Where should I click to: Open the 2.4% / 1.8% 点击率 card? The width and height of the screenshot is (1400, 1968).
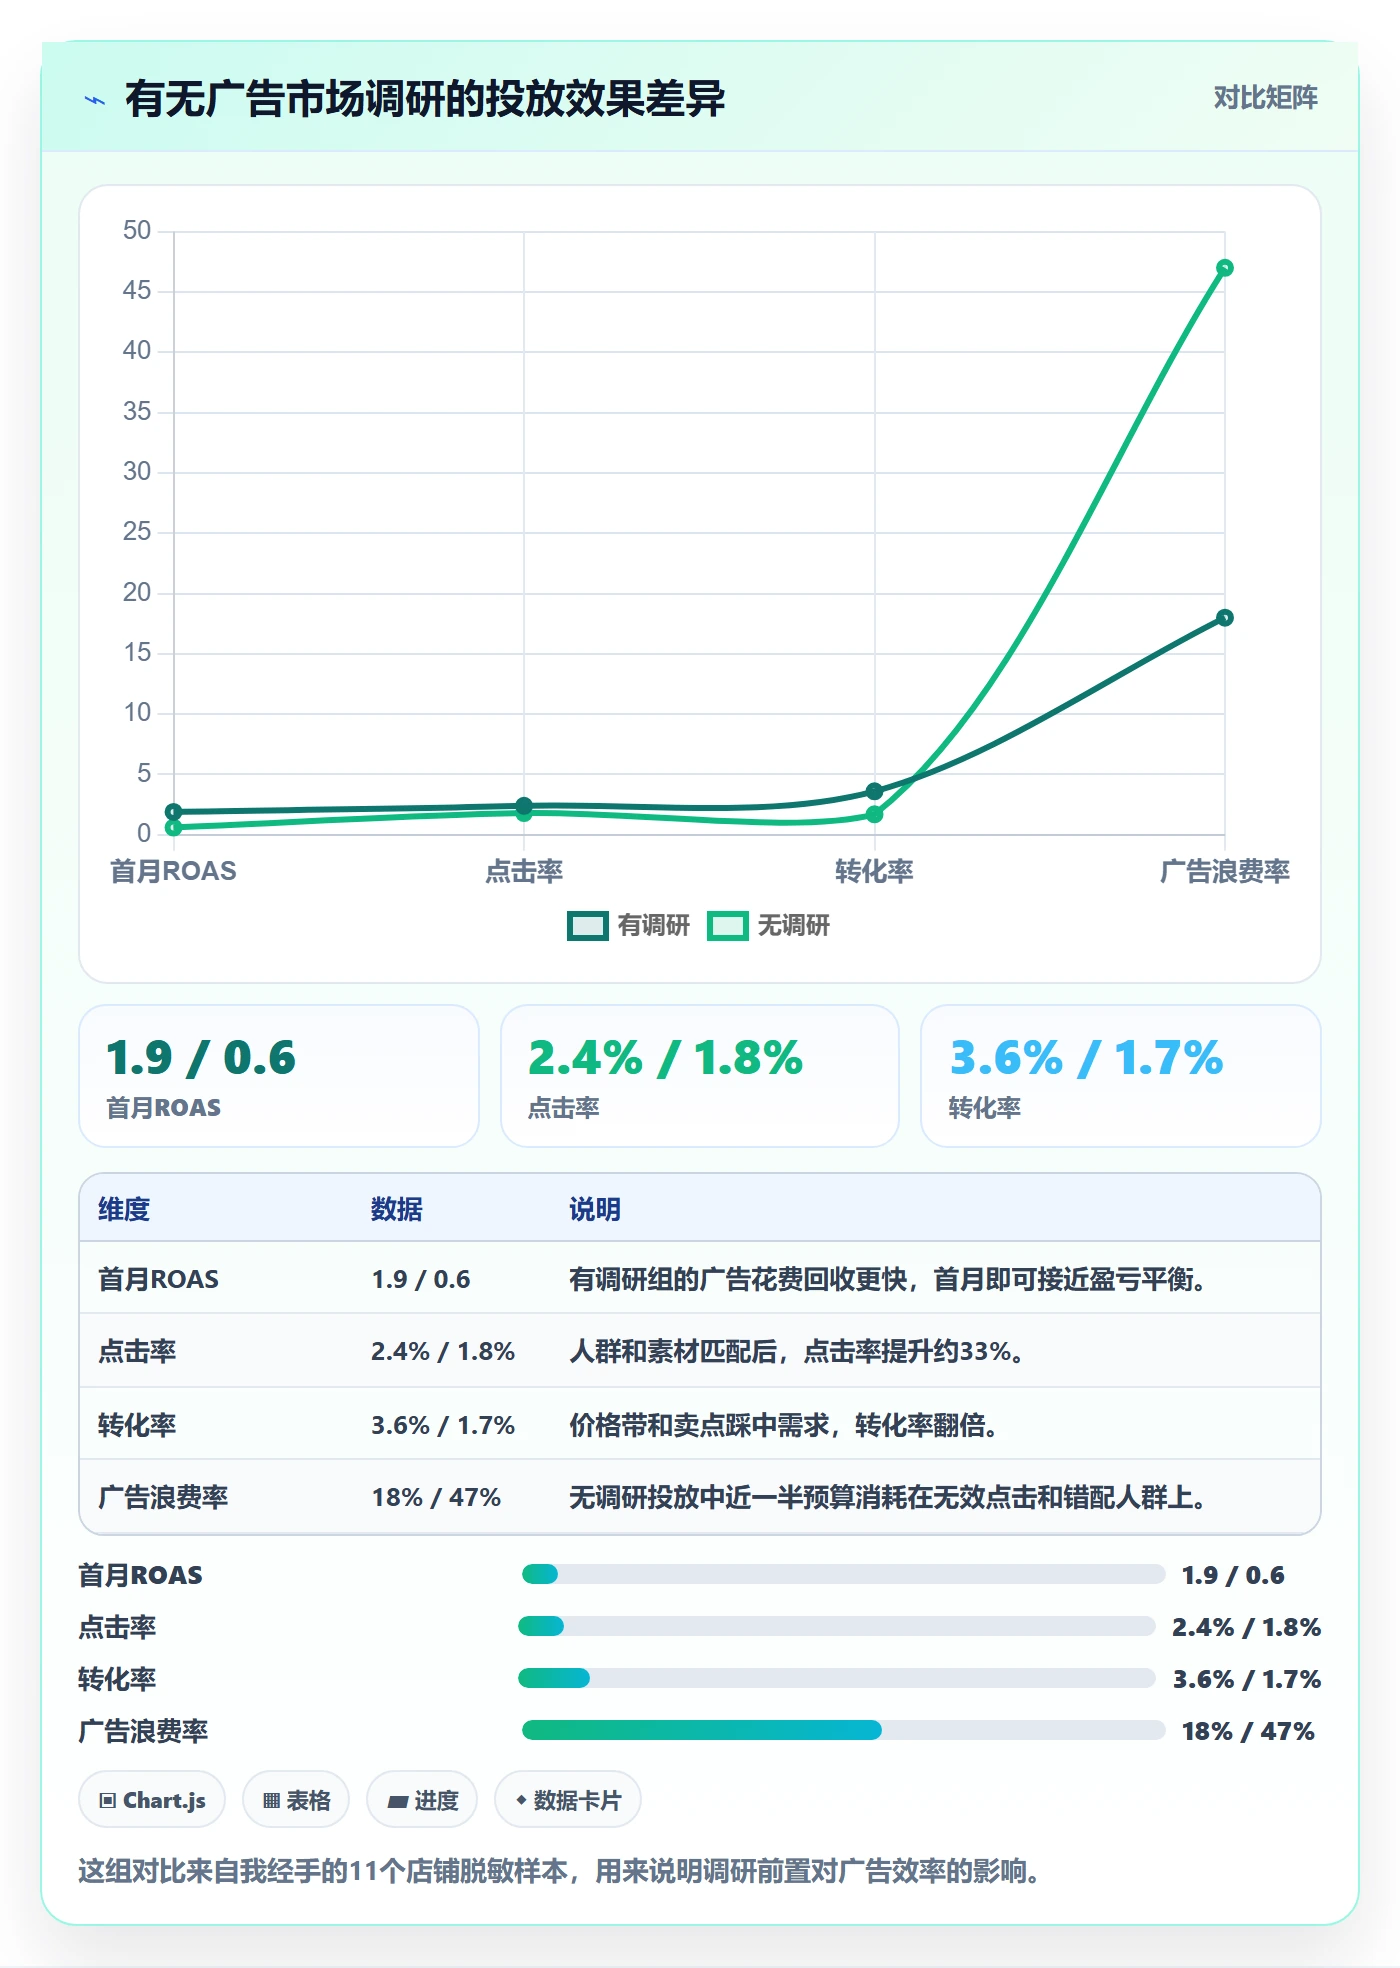click(700, 1076)
